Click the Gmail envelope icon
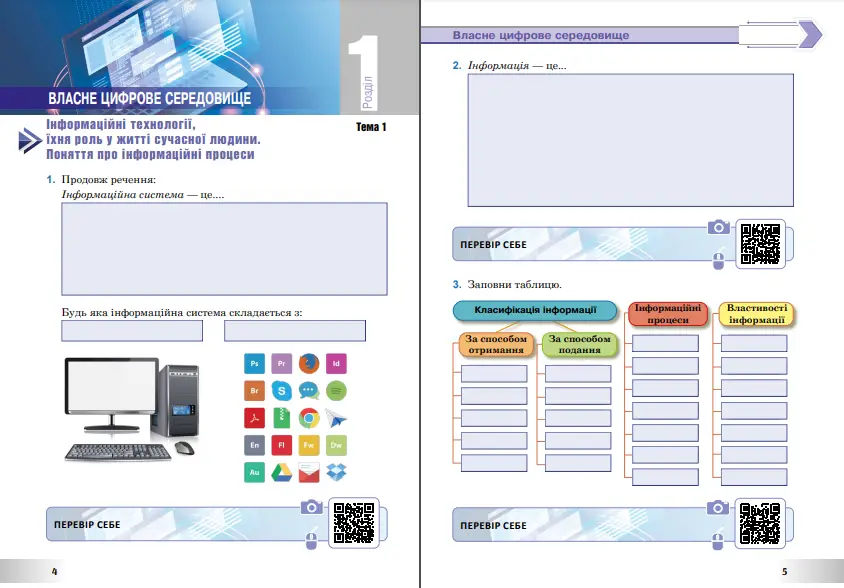The height and width of the screenshot is (588, 844). coord(309,471)
